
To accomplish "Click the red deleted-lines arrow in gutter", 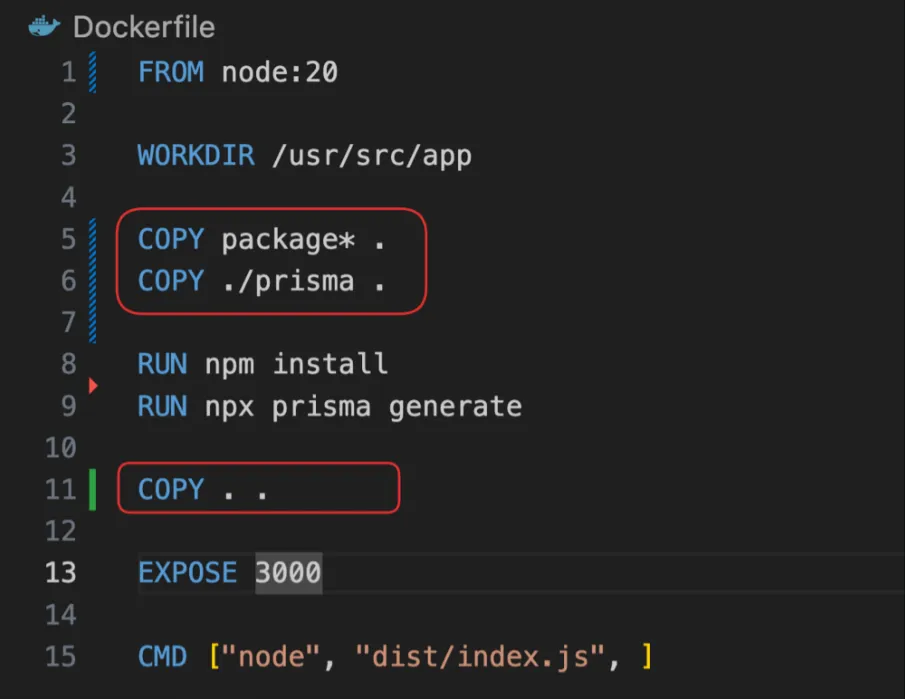I will [x=94, y=385].
